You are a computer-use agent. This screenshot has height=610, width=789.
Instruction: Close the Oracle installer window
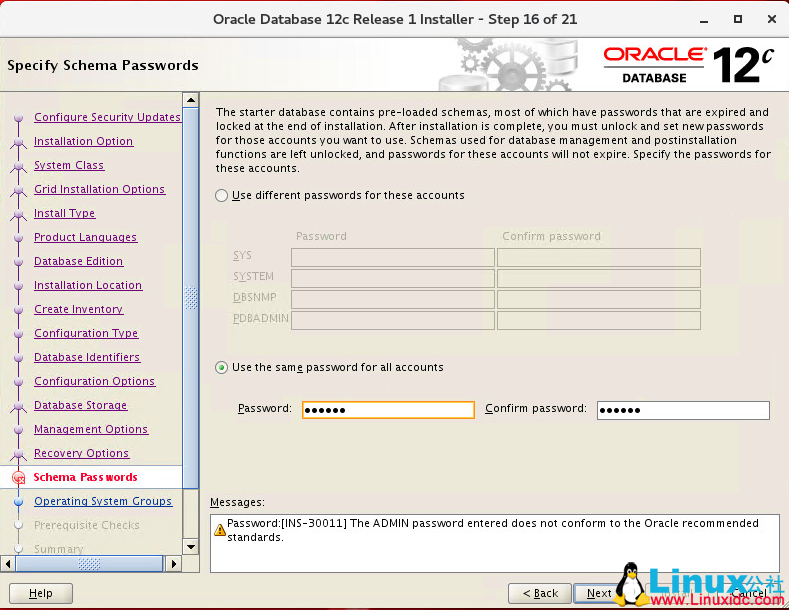click(772, 19)
